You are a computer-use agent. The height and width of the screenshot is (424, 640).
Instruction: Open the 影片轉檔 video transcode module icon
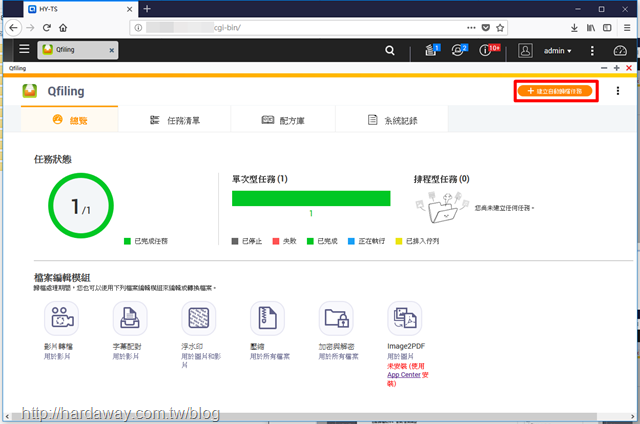click(61, 318)
